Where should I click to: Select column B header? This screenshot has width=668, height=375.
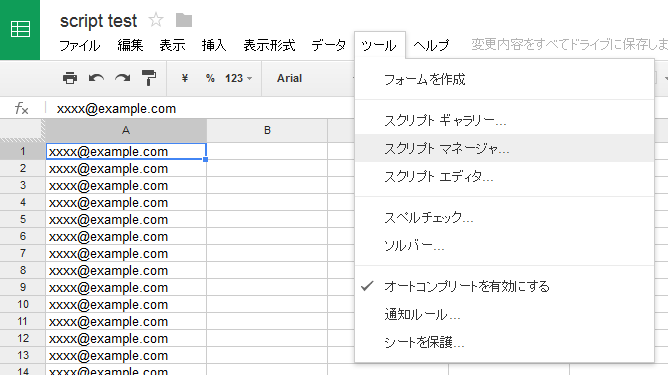tap(267, 130)
